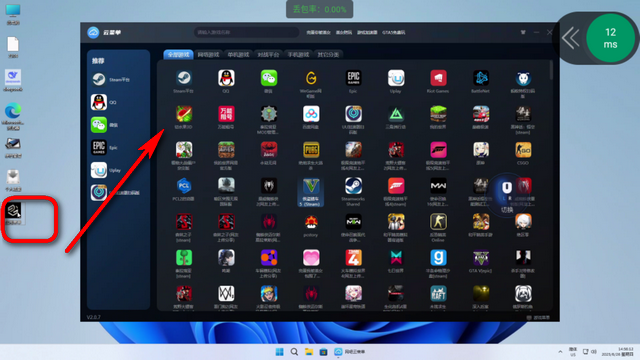
Task: Click the GTA5 quick link in header
Action: click(393, 32)
